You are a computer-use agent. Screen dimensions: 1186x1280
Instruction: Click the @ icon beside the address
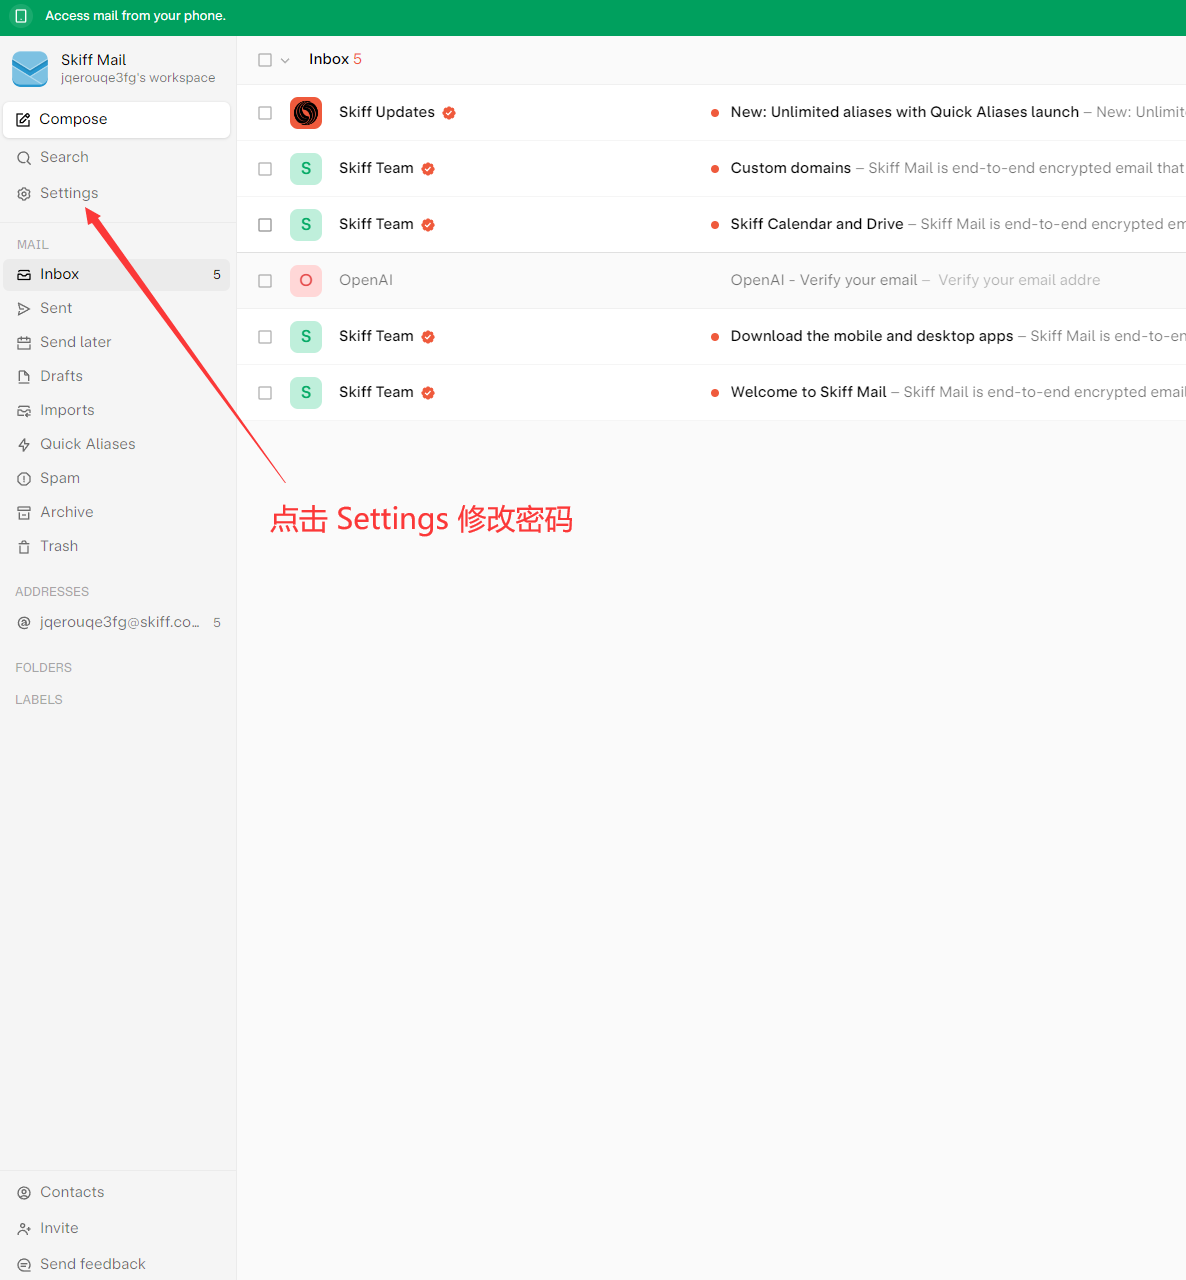[24, 623]
